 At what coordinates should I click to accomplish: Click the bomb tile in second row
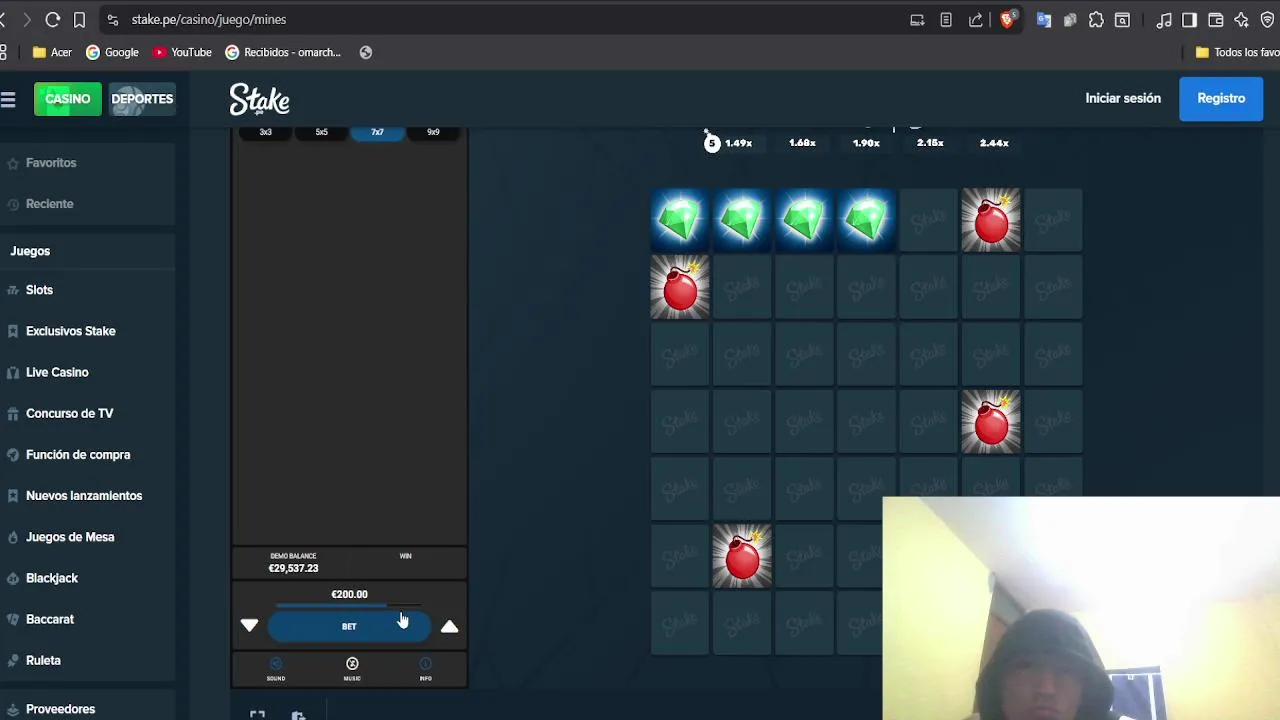pos(680,288)
